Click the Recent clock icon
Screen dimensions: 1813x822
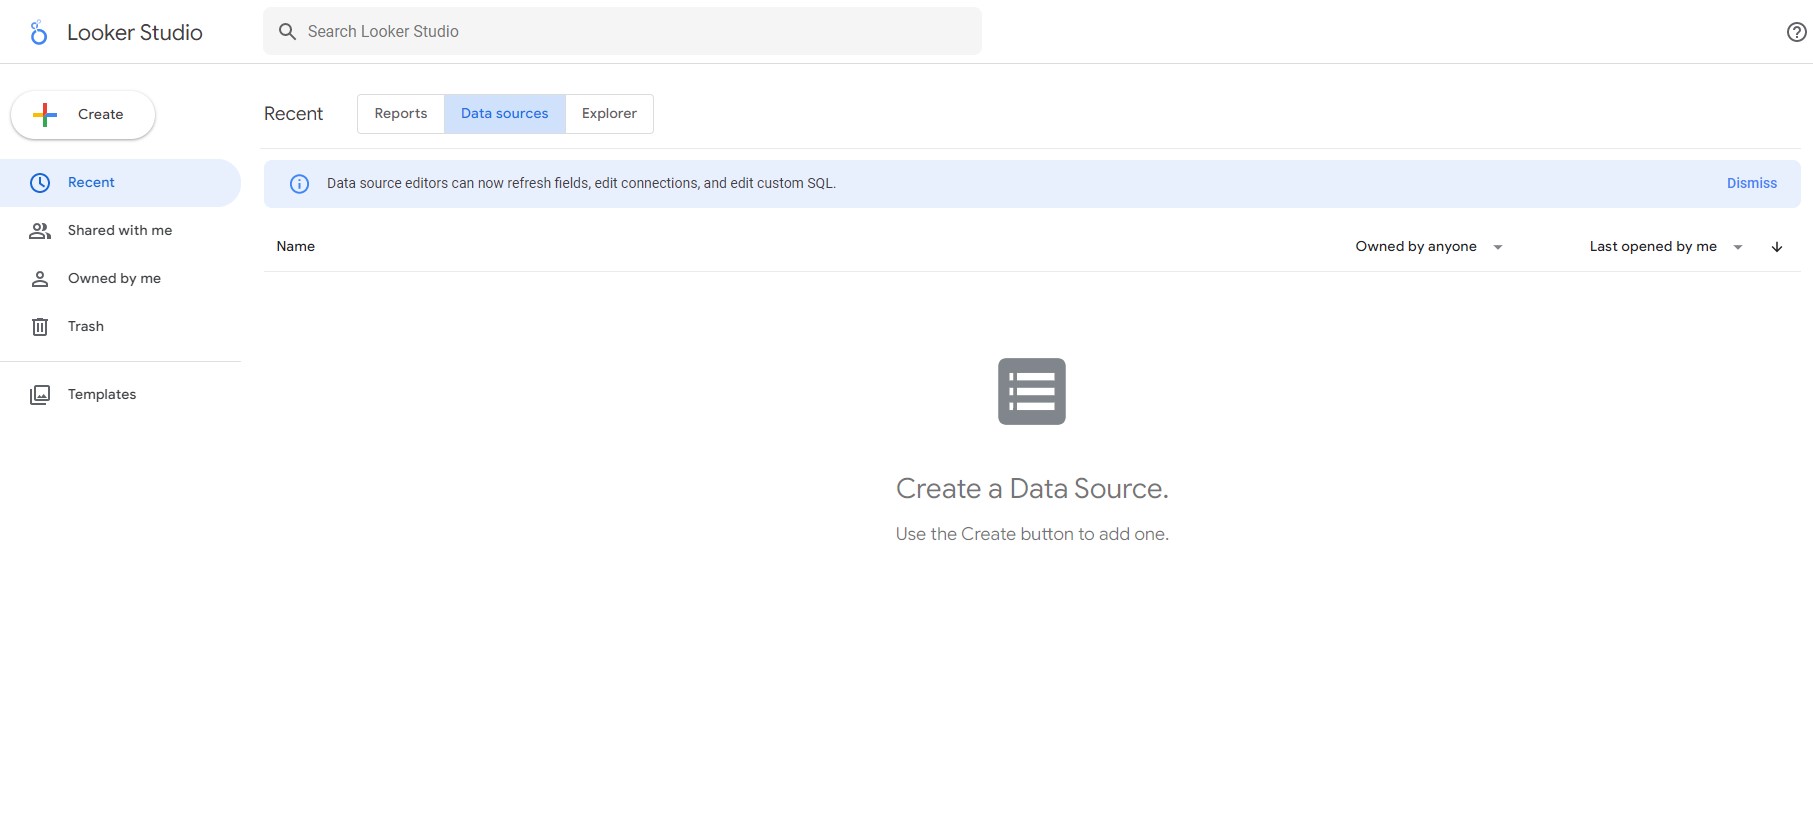point(40,183)
